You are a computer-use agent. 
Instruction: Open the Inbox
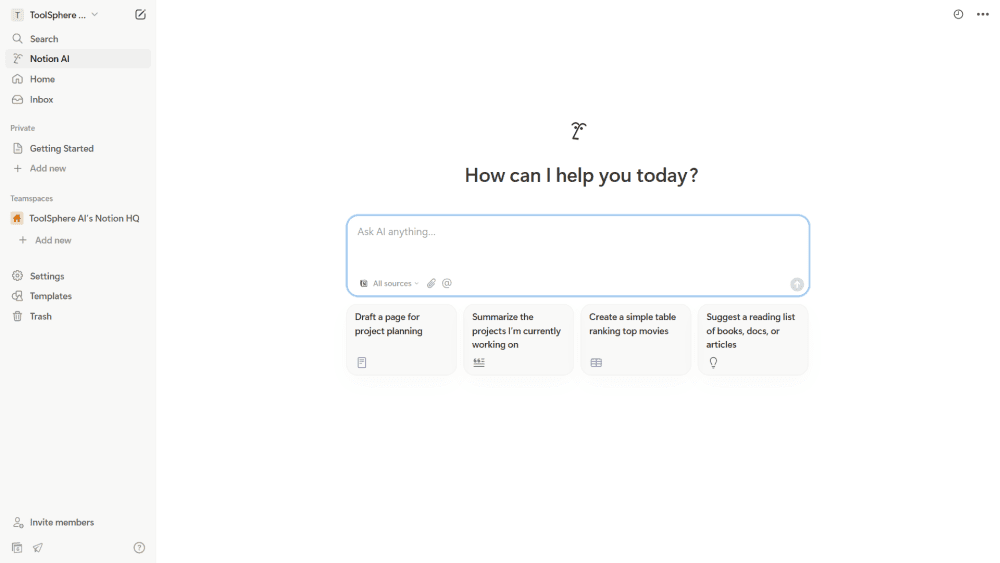pos(41,100)
